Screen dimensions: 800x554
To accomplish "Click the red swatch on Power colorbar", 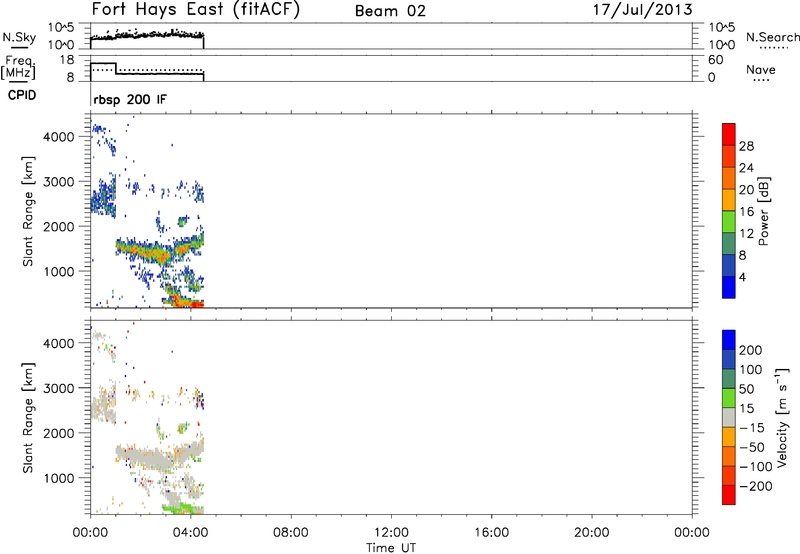I will (x=729, y=134).
